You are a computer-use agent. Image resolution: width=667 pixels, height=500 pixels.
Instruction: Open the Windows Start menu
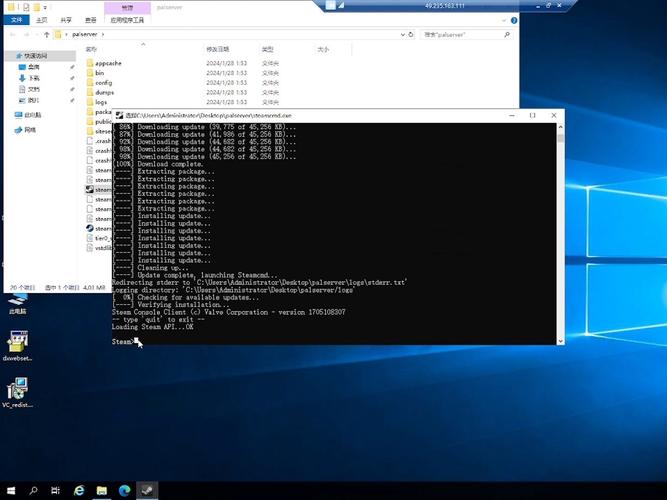coord(11,491)
